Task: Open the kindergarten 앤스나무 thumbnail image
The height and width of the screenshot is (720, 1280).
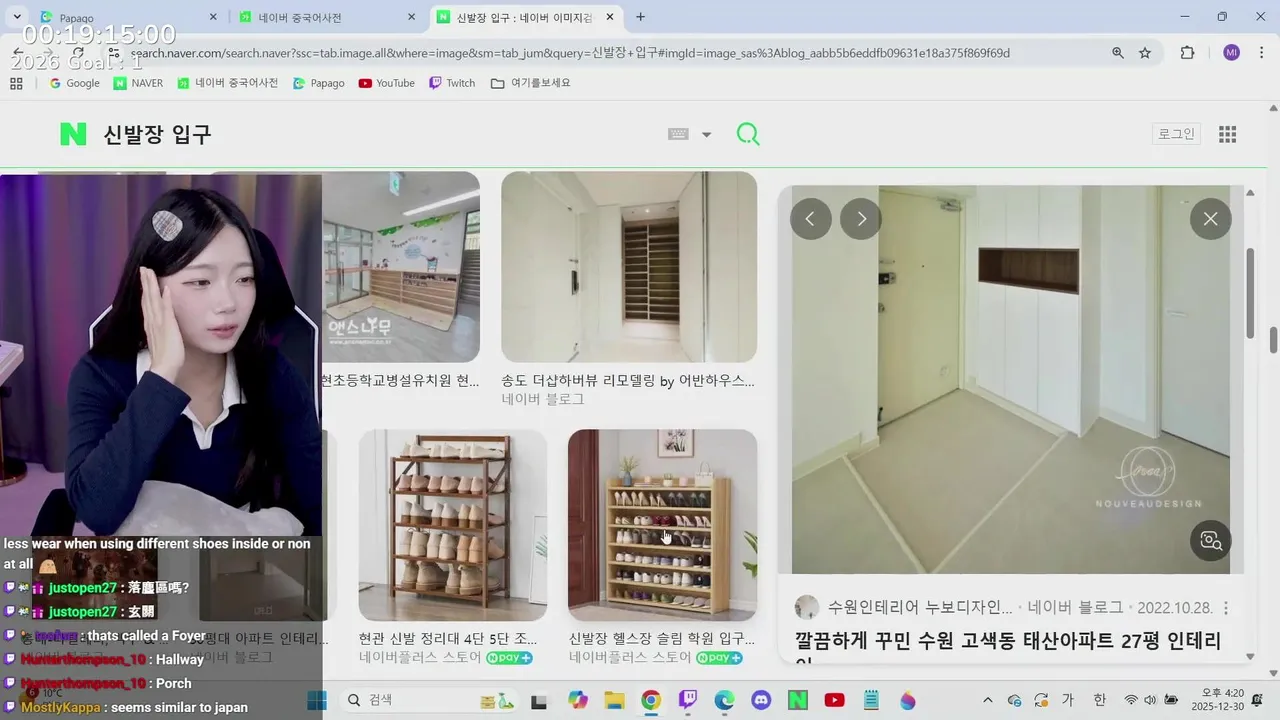Action: 401,267
